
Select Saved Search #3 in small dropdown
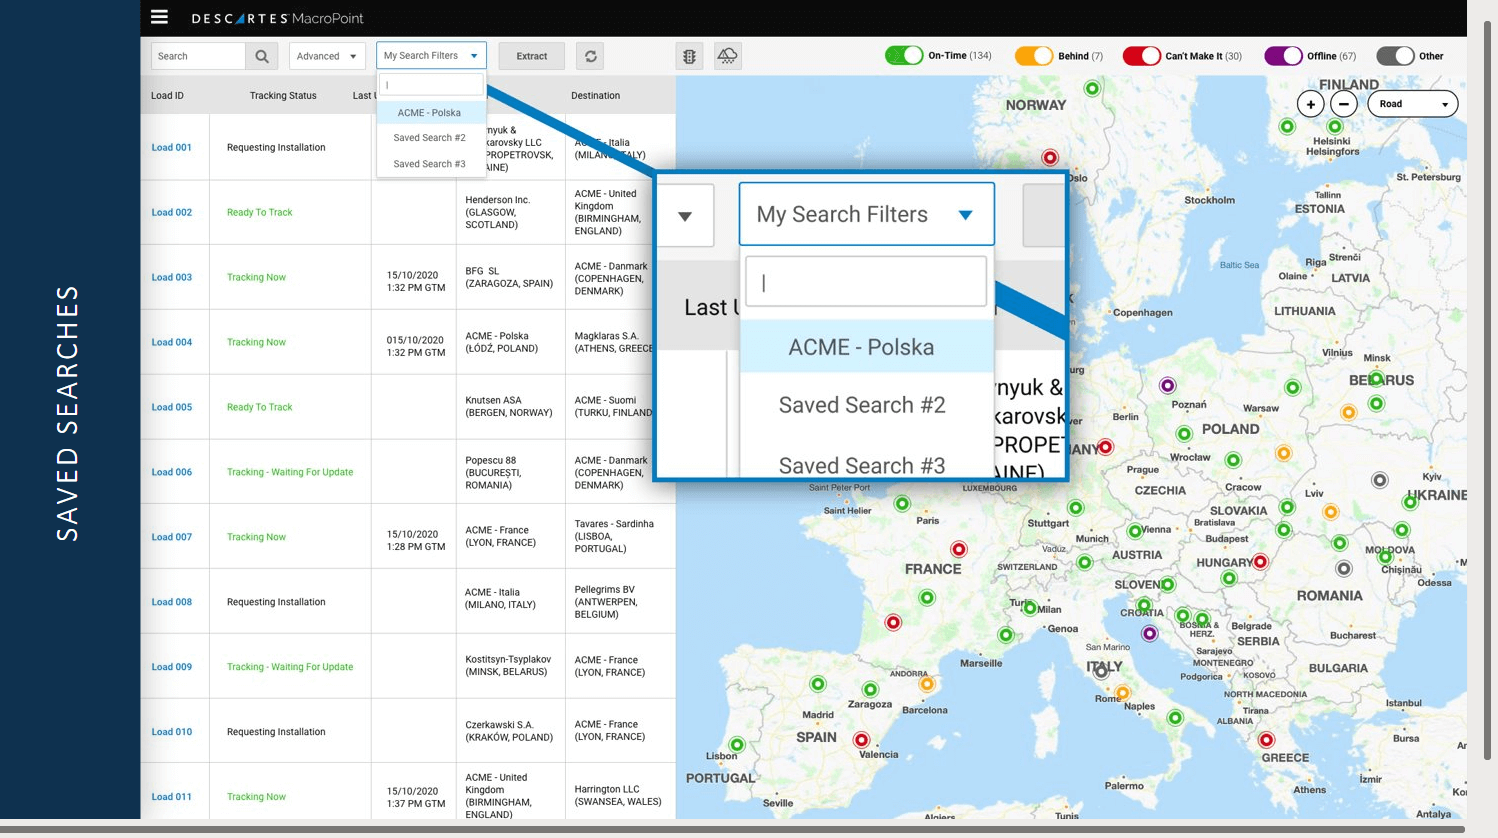(x=430, y=164)
